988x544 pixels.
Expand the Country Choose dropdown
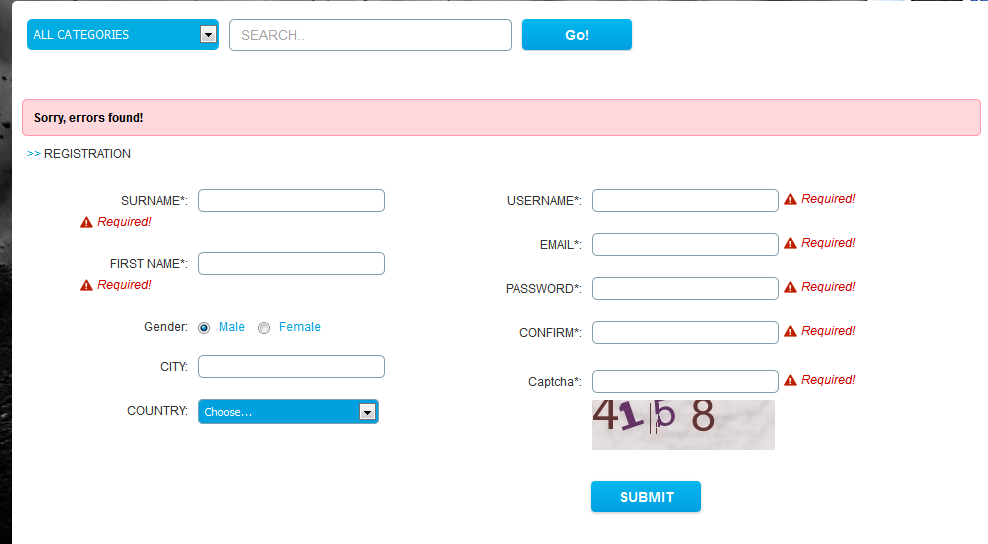click(x=288, y=412)
